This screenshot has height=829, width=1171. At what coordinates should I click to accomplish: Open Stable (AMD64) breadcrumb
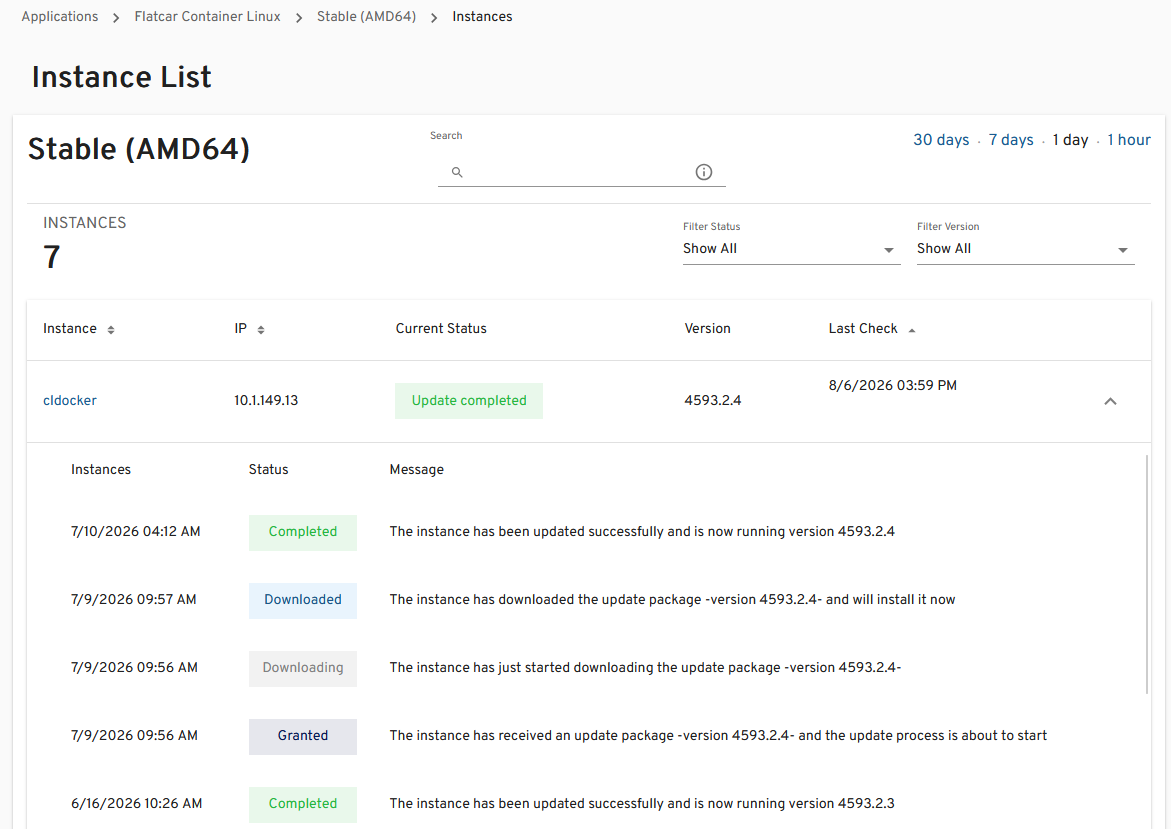point(366,16)
